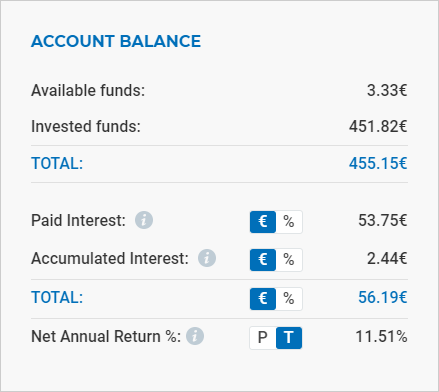Click the ACCOUNT BALANCE heading
Viewport: 439px width, 392px height.
(116, 41)
